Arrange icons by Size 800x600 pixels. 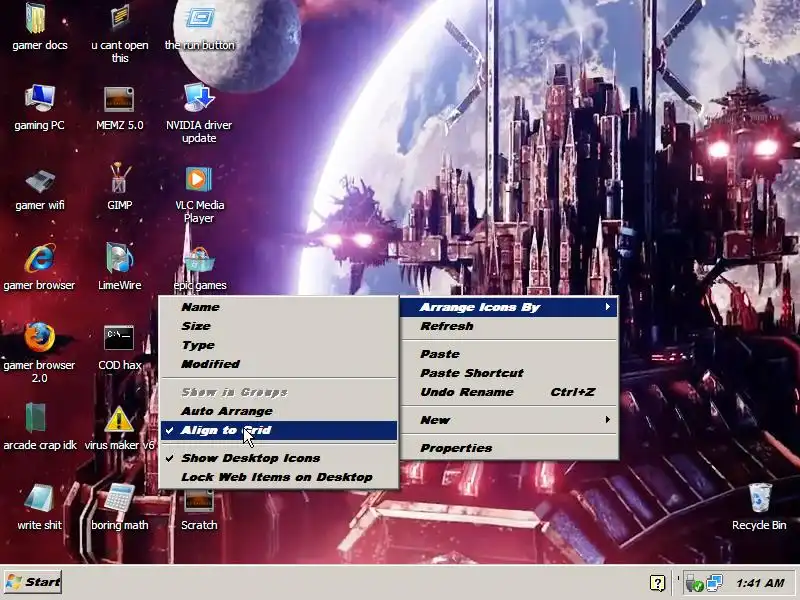(x=279, y=326)
